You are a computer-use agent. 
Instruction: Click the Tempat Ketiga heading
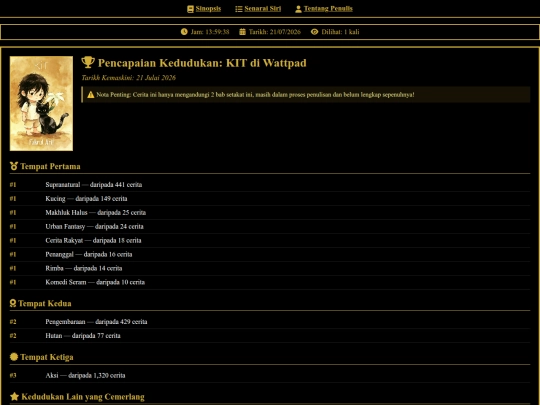tap(47, 357)
